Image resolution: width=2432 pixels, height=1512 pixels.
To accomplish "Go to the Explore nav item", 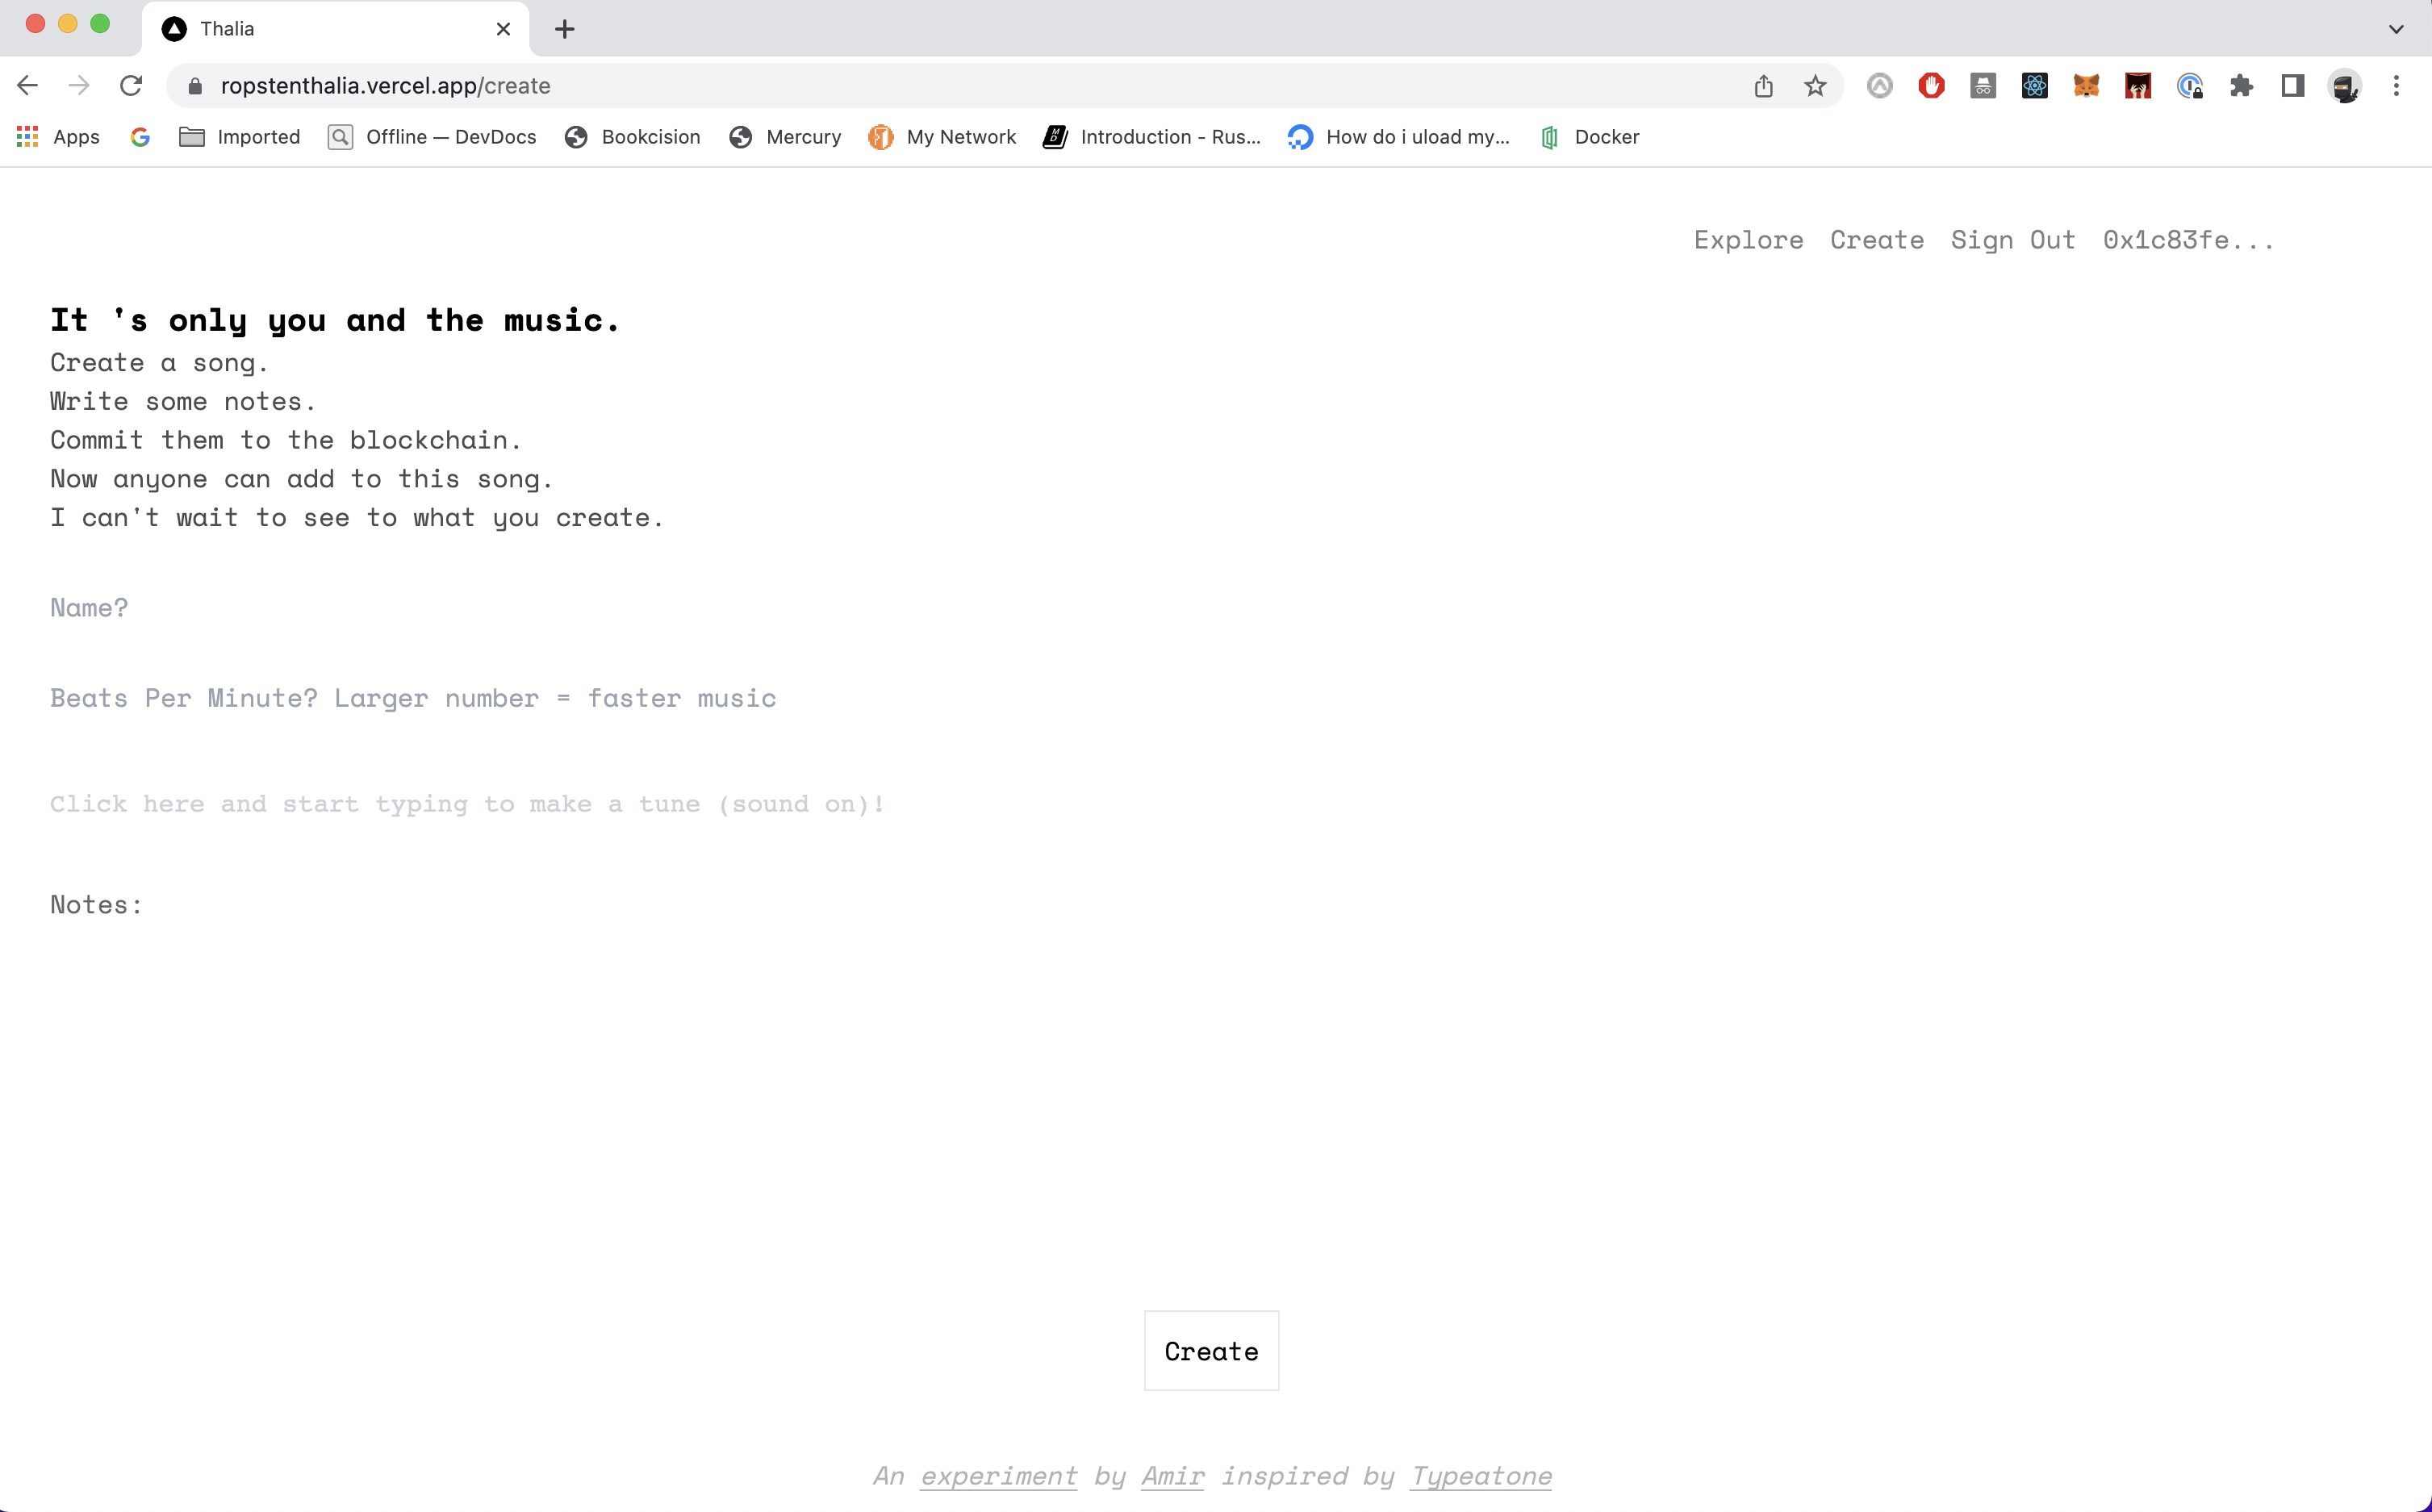I will (1748, 240).
